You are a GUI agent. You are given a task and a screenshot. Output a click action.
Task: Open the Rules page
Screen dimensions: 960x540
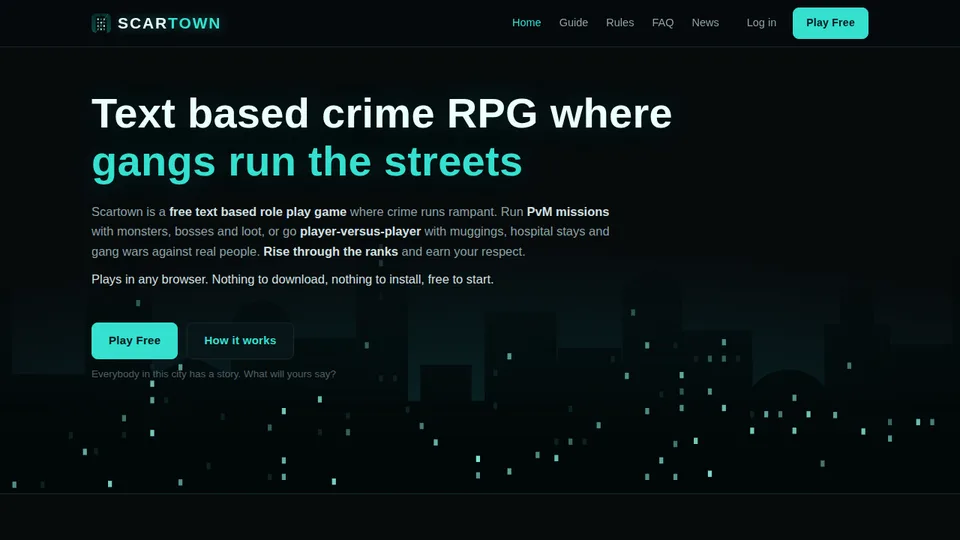click(620, 23)
